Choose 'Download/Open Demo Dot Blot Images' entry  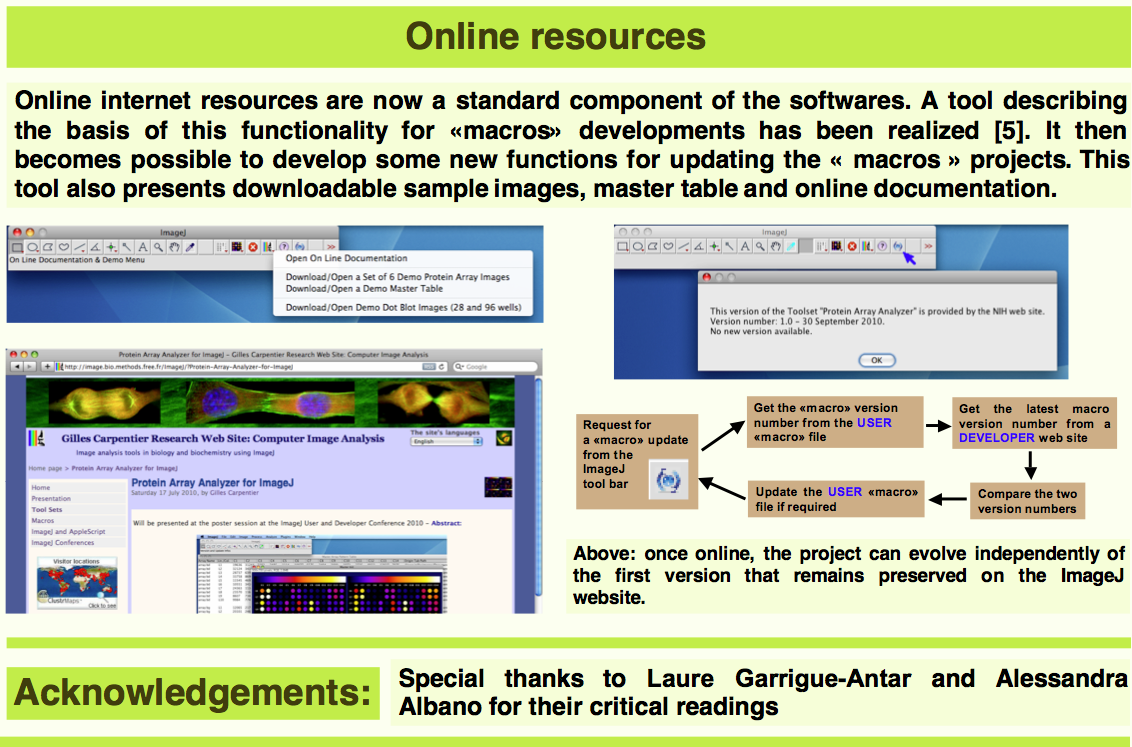click(x=403, y=307)
